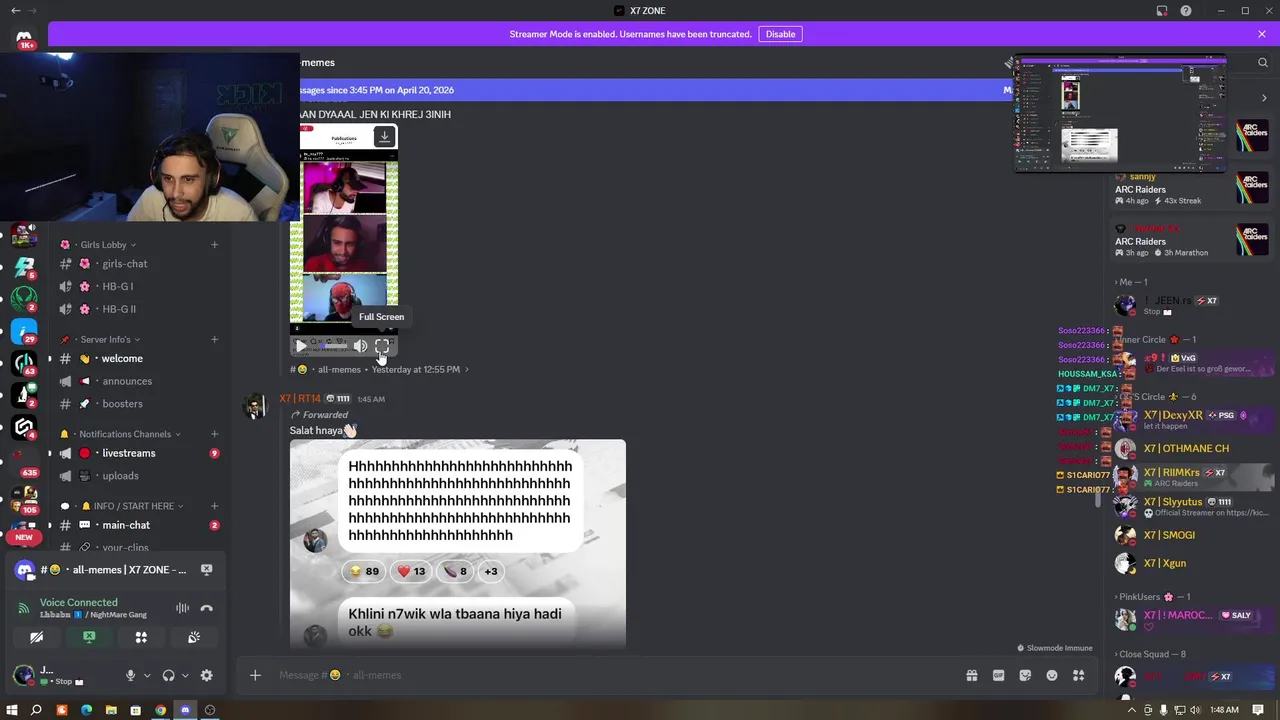
Task: Stop screen share in all-memes header
Action: (206, 569)
